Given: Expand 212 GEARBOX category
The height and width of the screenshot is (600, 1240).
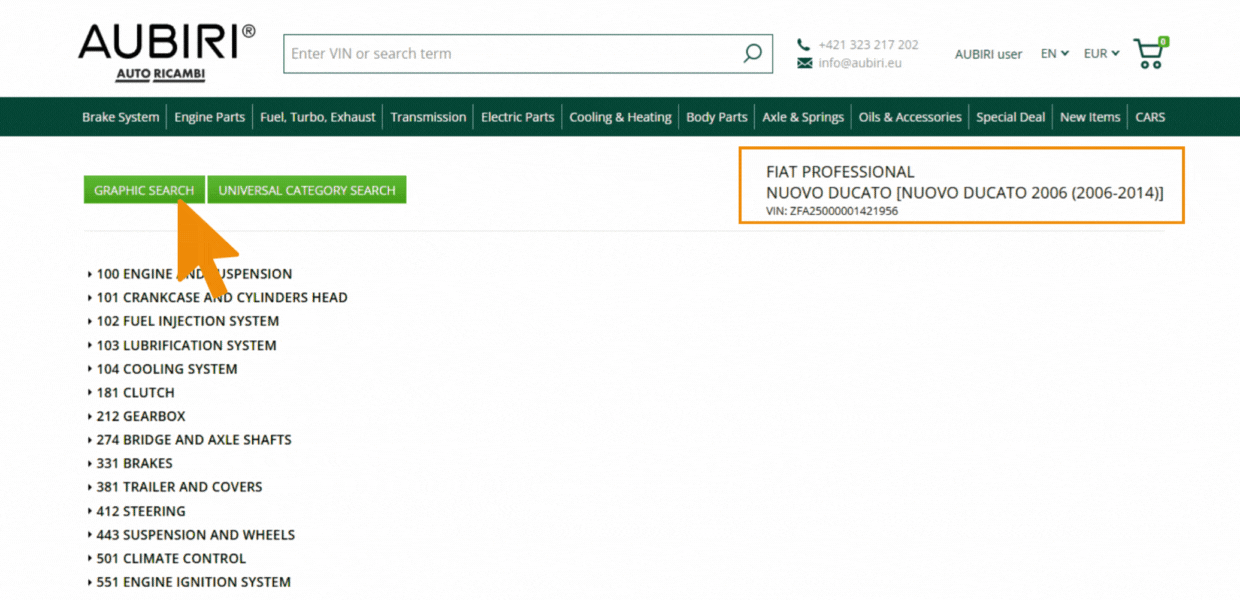Looking at the screenshot, I should pyautogui.click(x=136, y=416).
